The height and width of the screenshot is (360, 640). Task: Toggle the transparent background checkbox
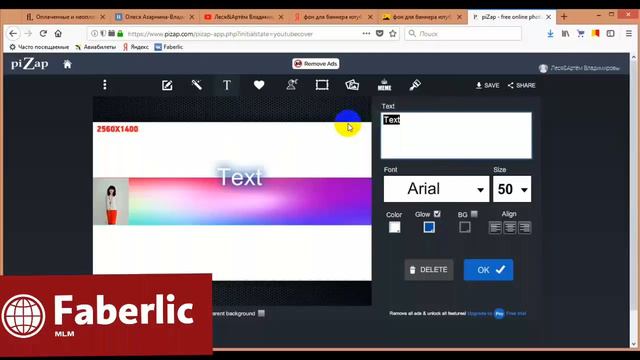click(261, 313)
